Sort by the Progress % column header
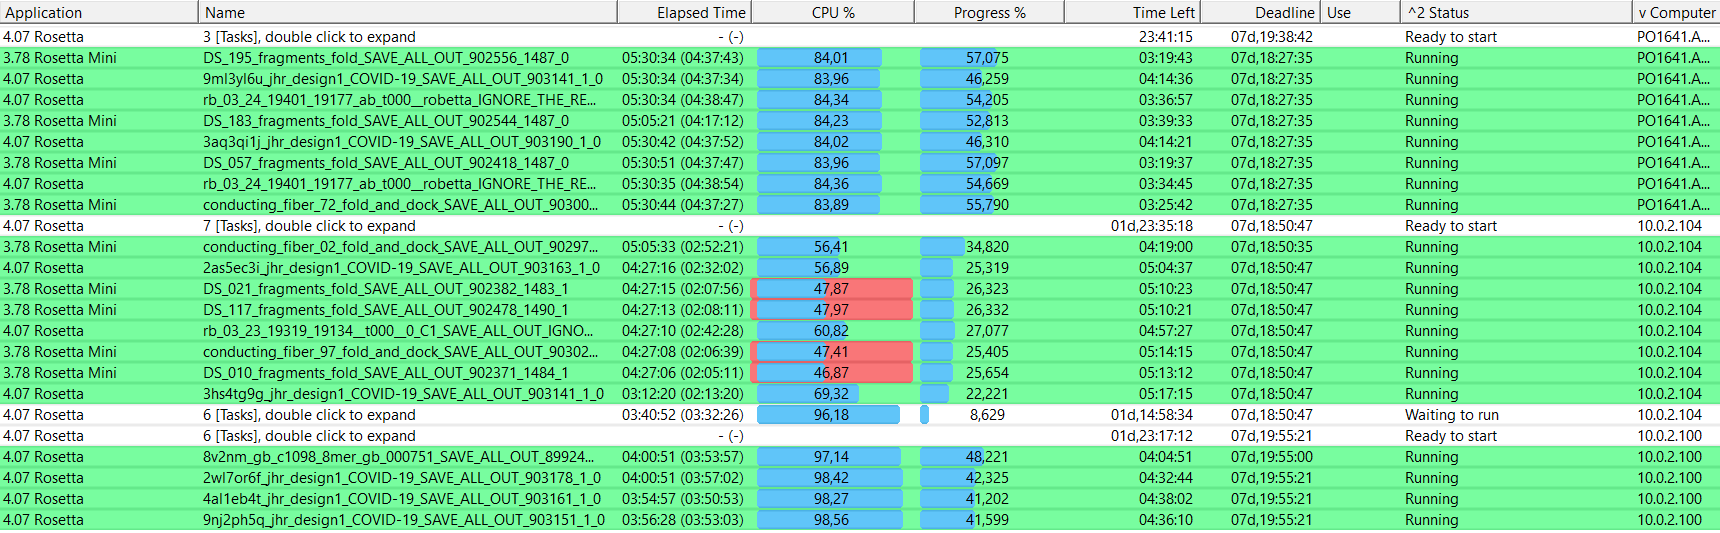 (989, 12)
